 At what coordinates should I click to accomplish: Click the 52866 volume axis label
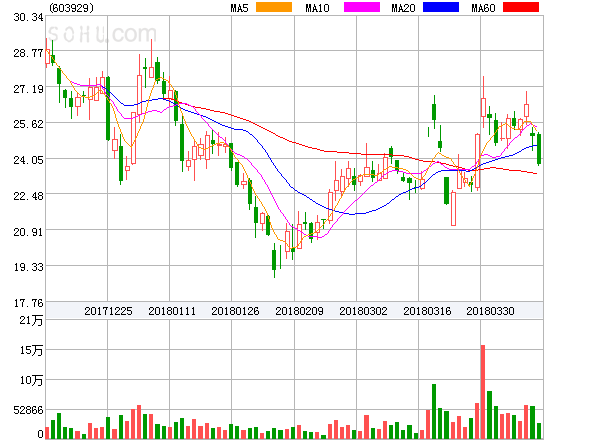(28, 410)
